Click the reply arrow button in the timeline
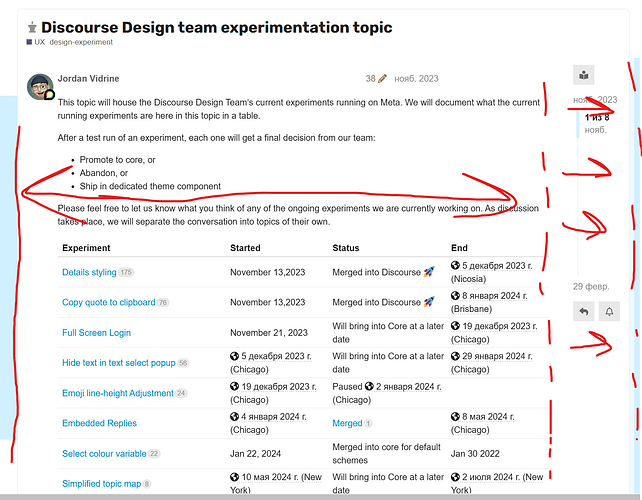Viewport: 642px width, 500px height. [x=583, y=312]
